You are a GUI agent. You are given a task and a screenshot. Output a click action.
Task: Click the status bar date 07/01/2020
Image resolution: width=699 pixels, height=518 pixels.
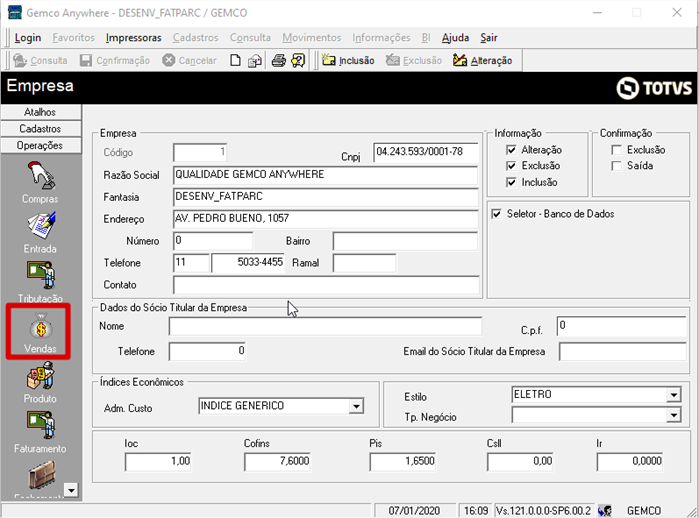point(414,510)
